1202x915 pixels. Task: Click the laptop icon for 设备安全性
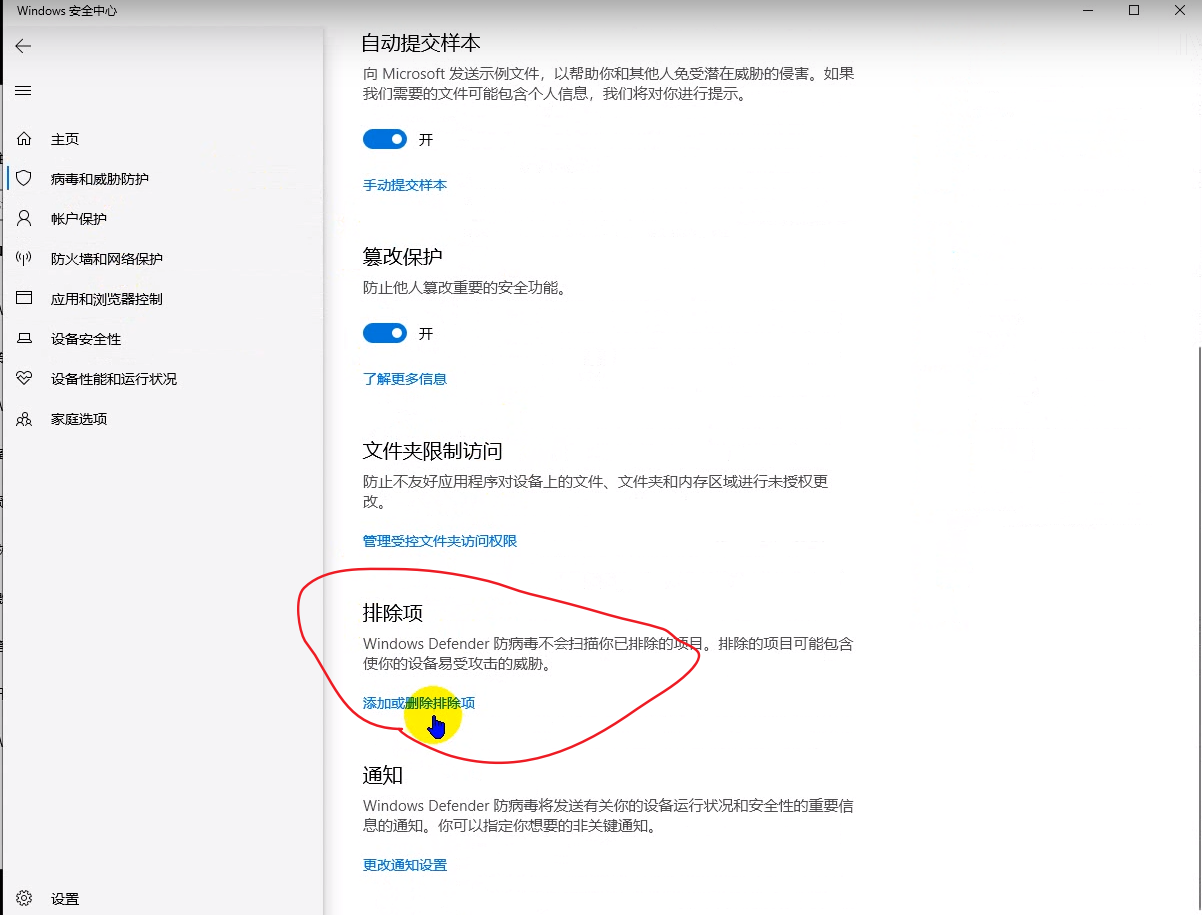coord(24,339)
